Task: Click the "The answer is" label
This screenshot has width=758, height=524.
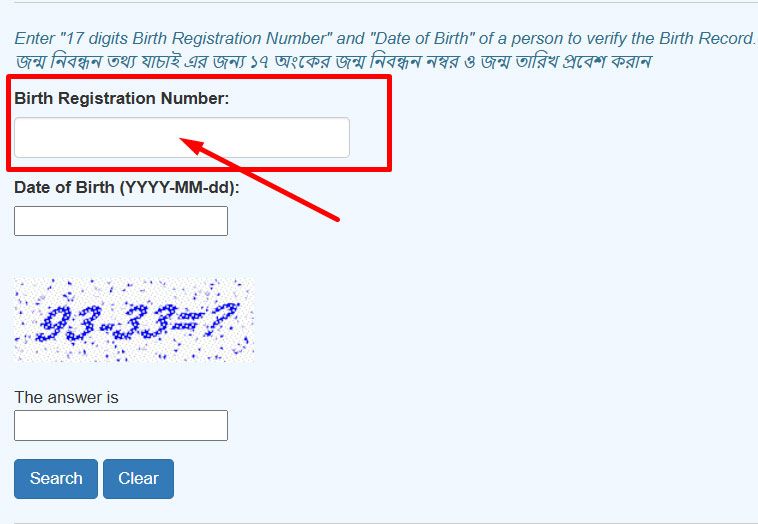Action: [66, 397]
